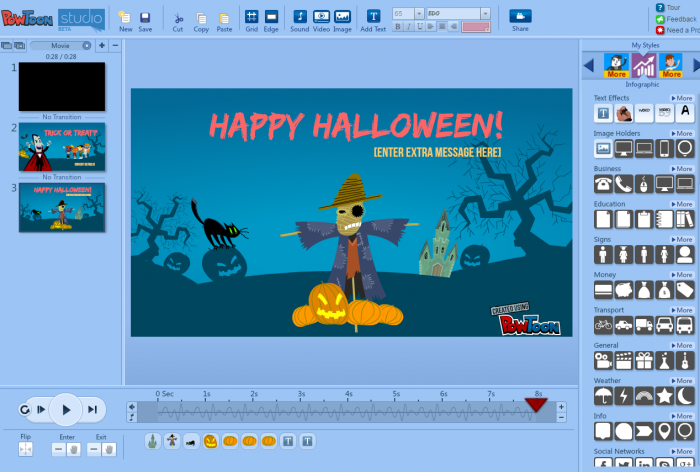Expand More for Signs
This screenshot has width=700, height=472.
click(682, 239)
